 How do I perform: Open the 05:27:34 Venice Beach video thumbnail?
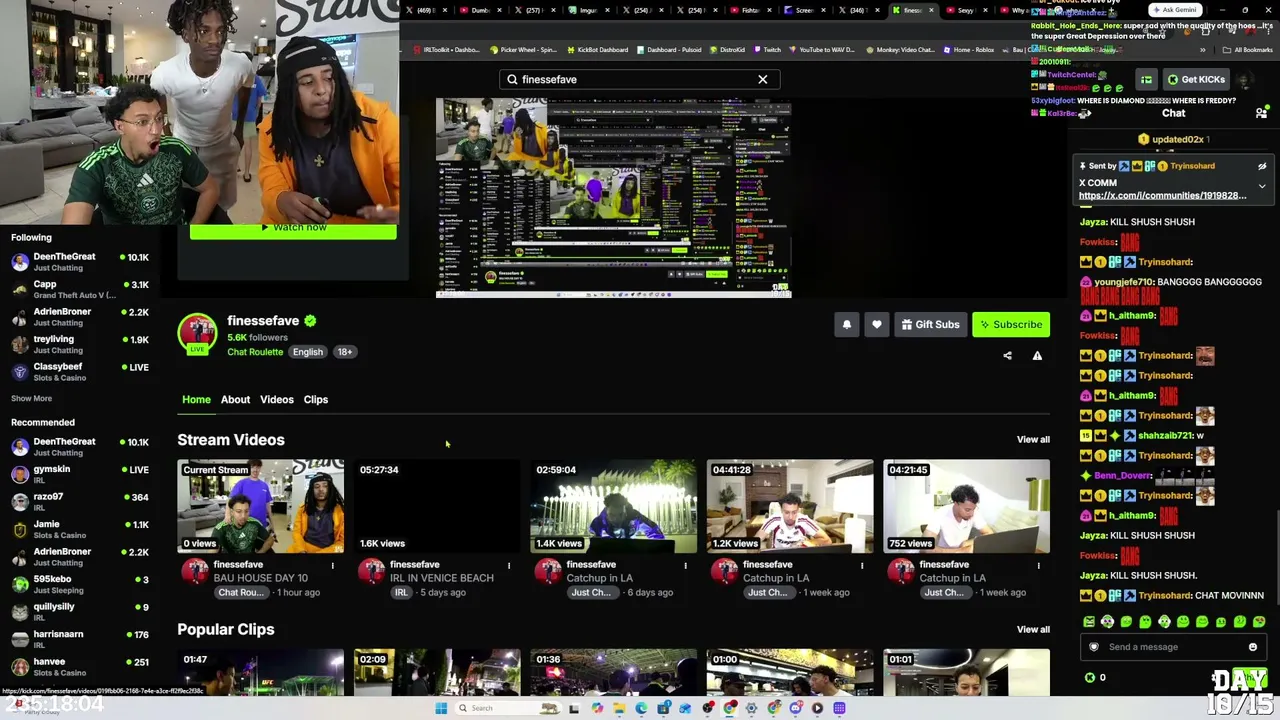click(x=437, y=506)
